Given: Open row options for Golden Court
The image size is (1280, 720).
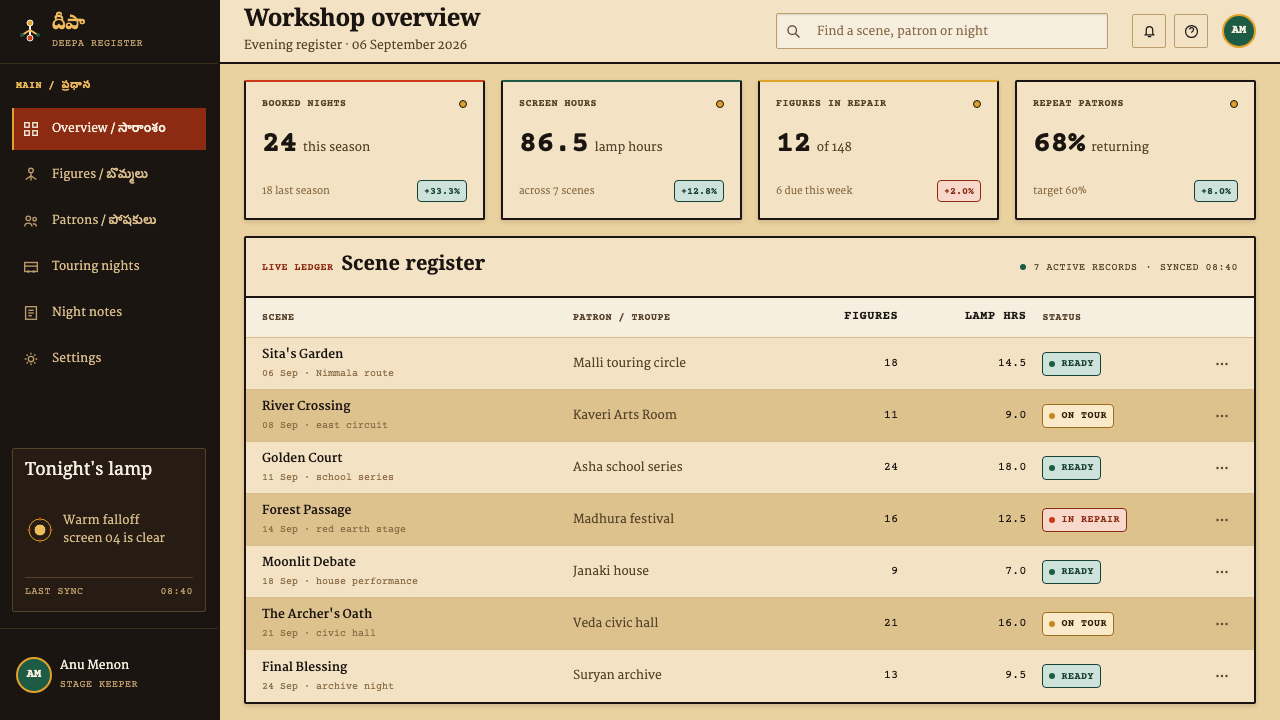Looking at the screenshot, I should coord(1222,468).
